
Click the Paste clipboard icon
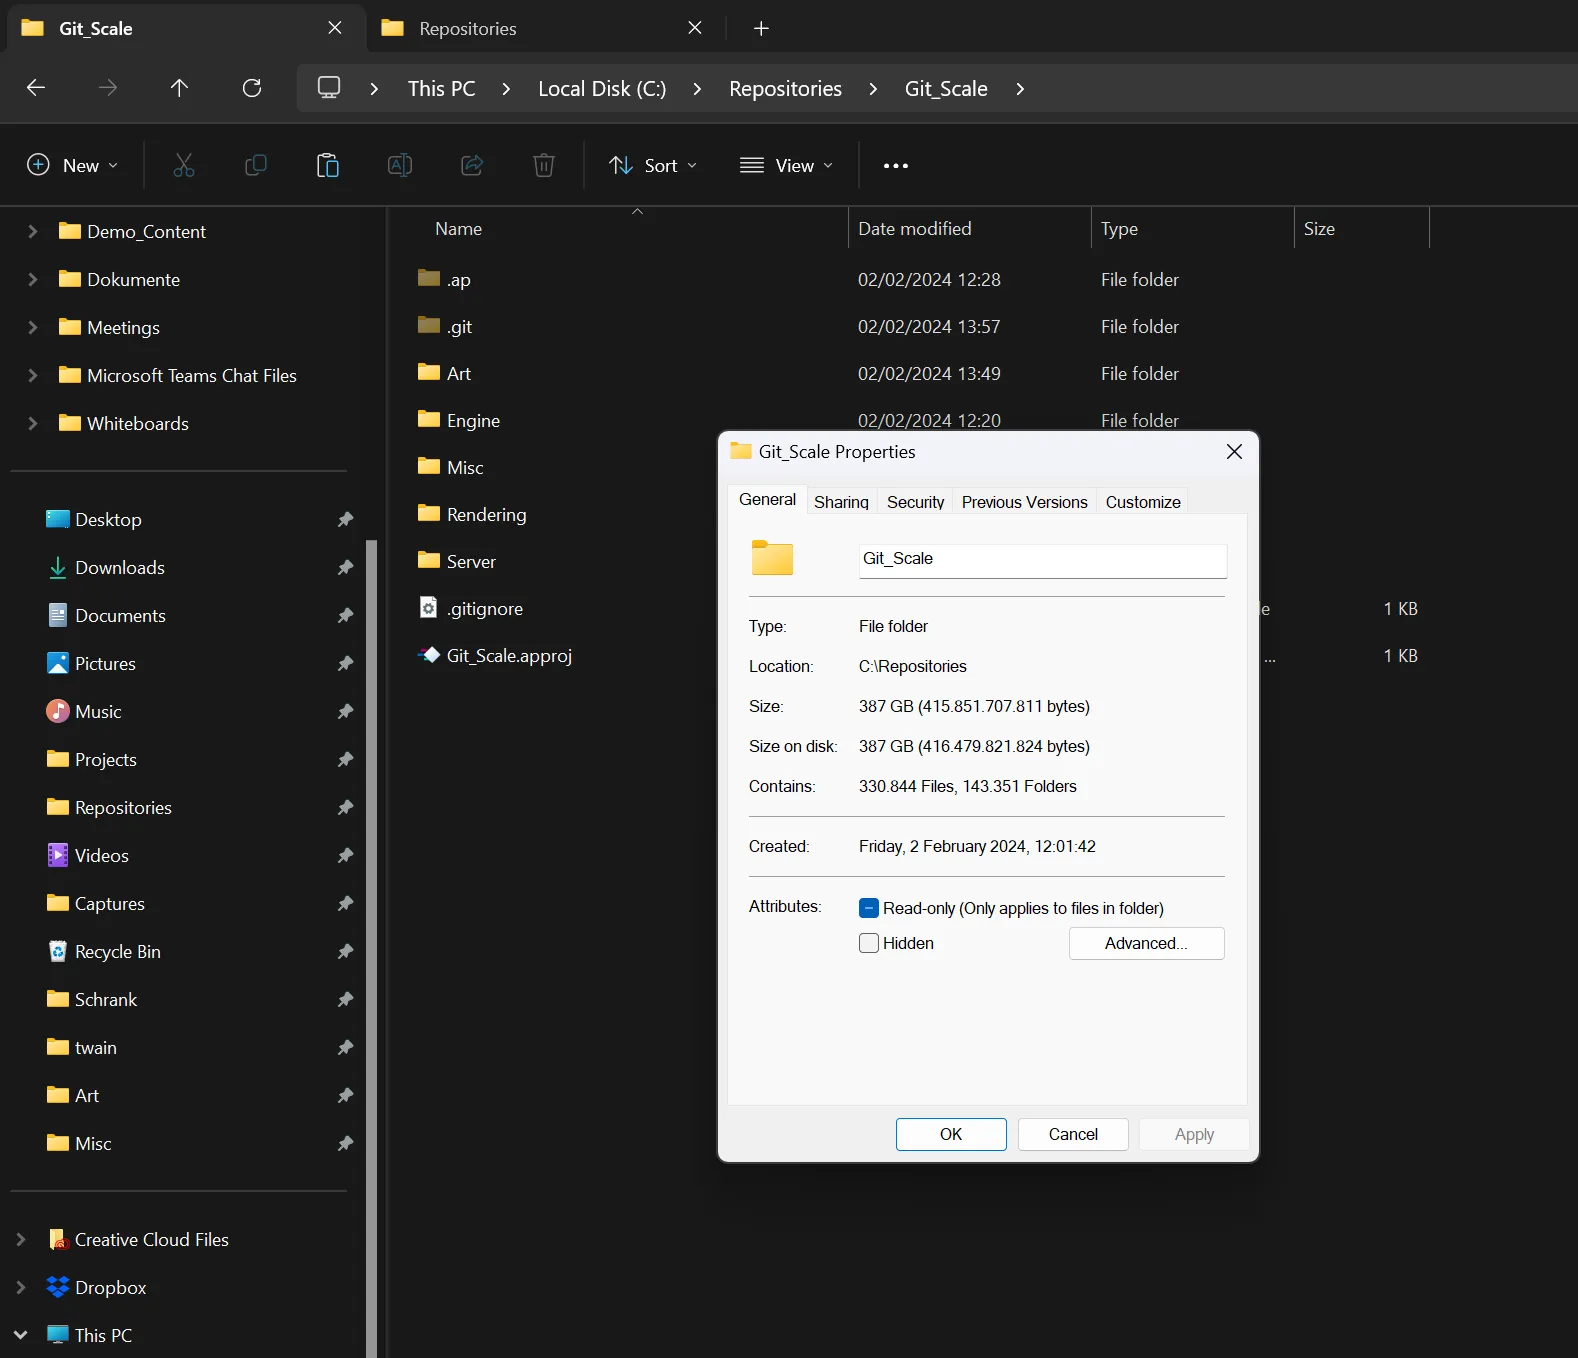[x=328, y=165]
